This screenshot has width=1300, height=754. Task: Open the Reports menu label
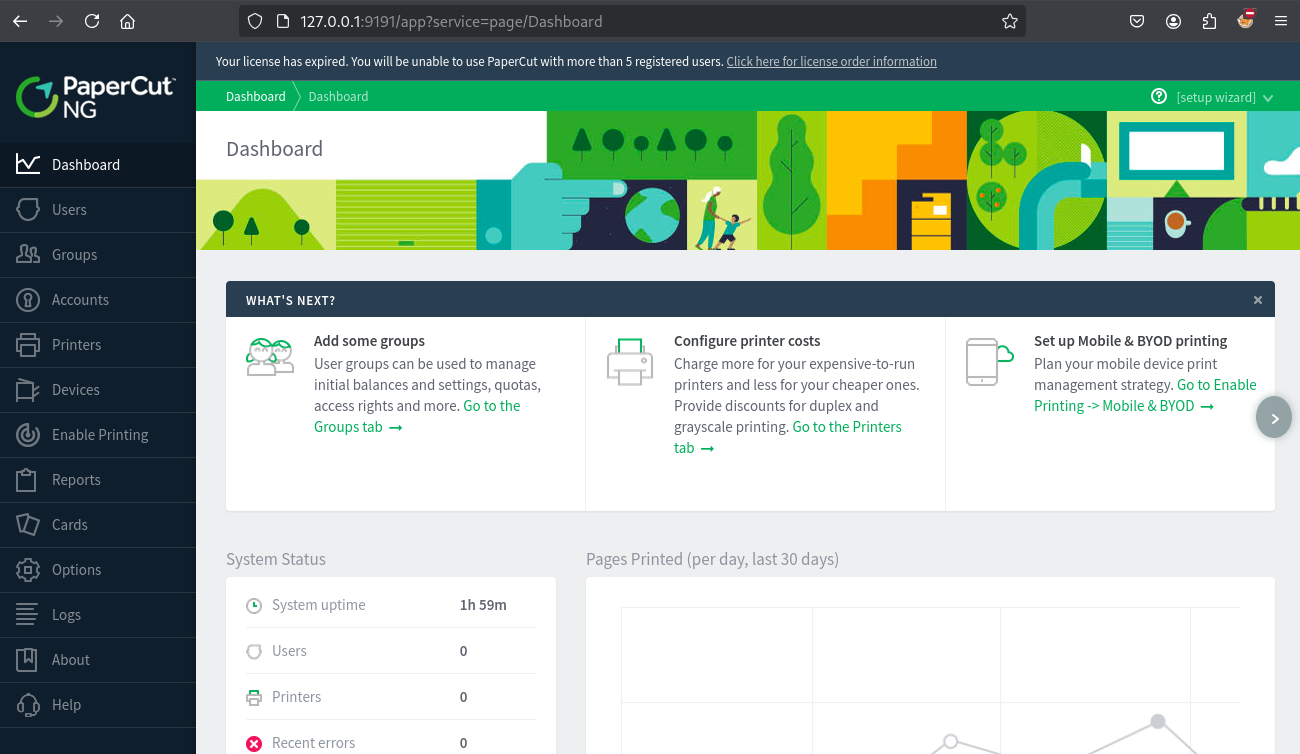click(76, 479)
